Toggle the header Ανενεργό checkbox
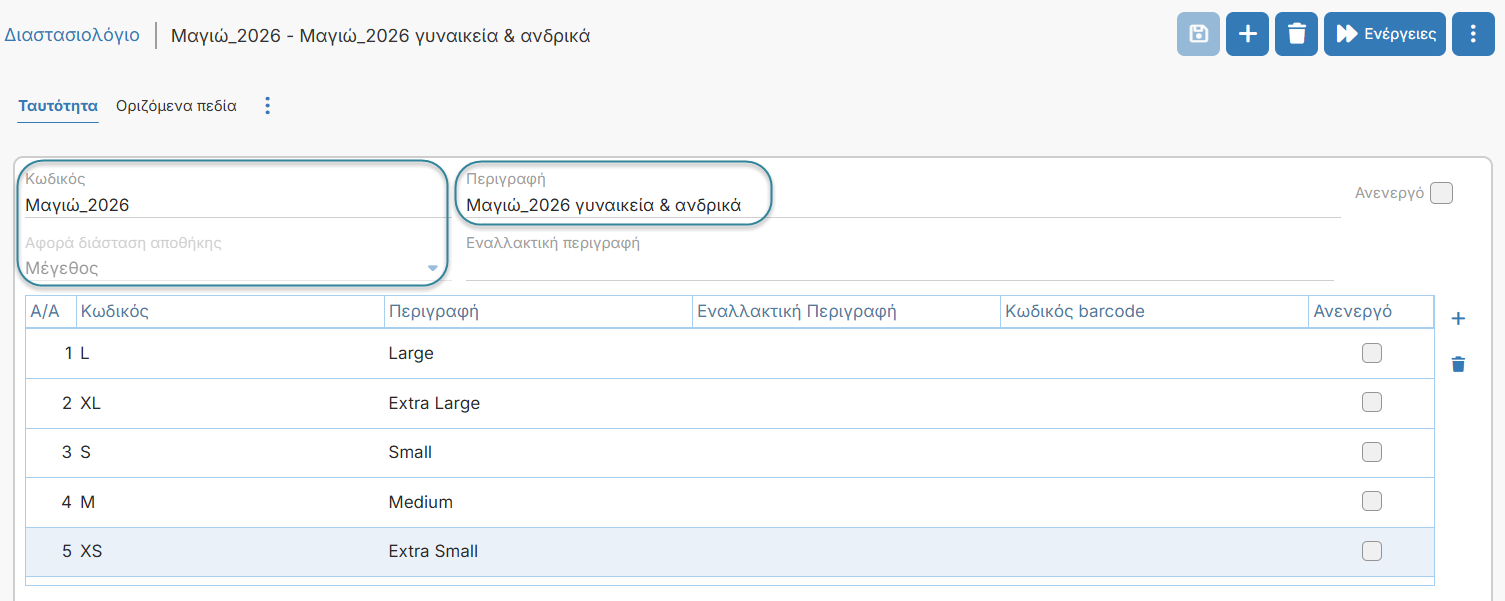This screenshot has width=1505, height=601. [1441, 193]
